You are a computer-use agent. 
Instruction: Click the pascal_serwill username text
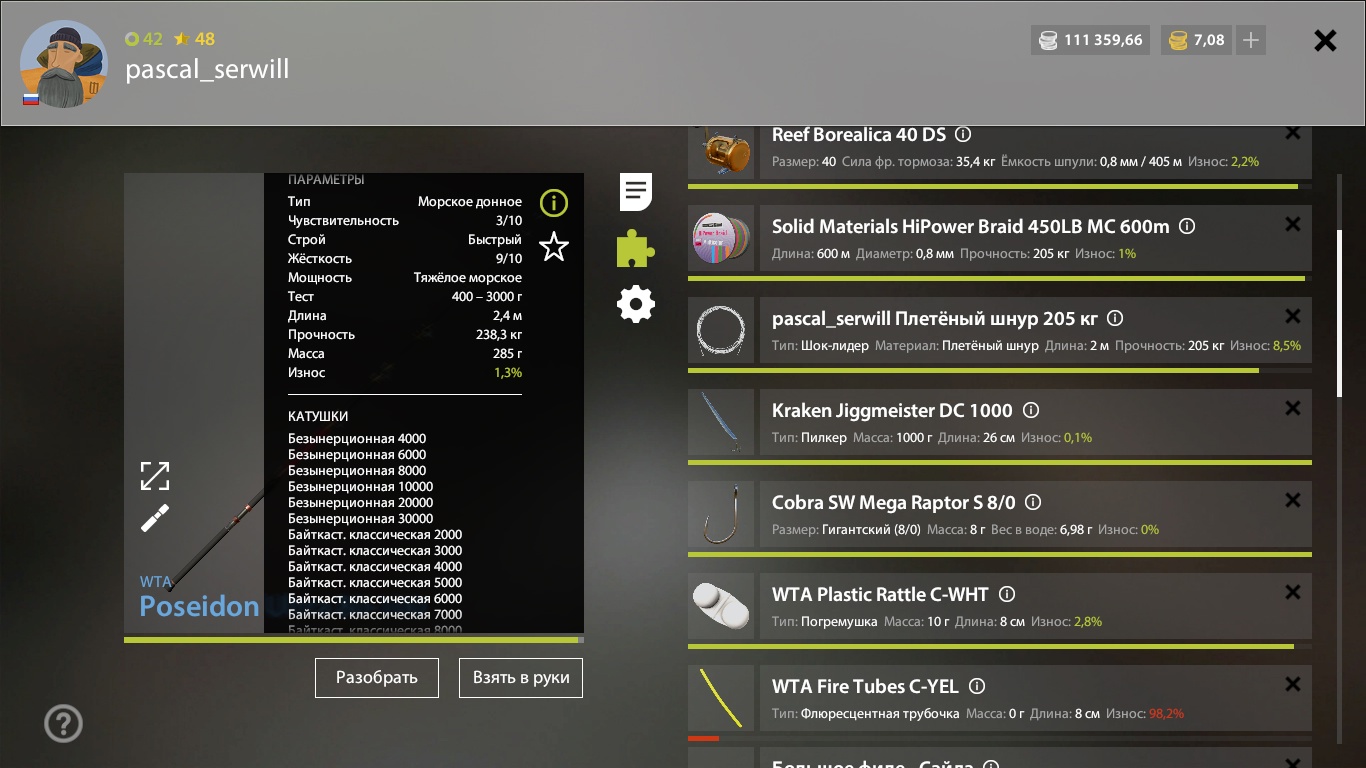(207, 69)
